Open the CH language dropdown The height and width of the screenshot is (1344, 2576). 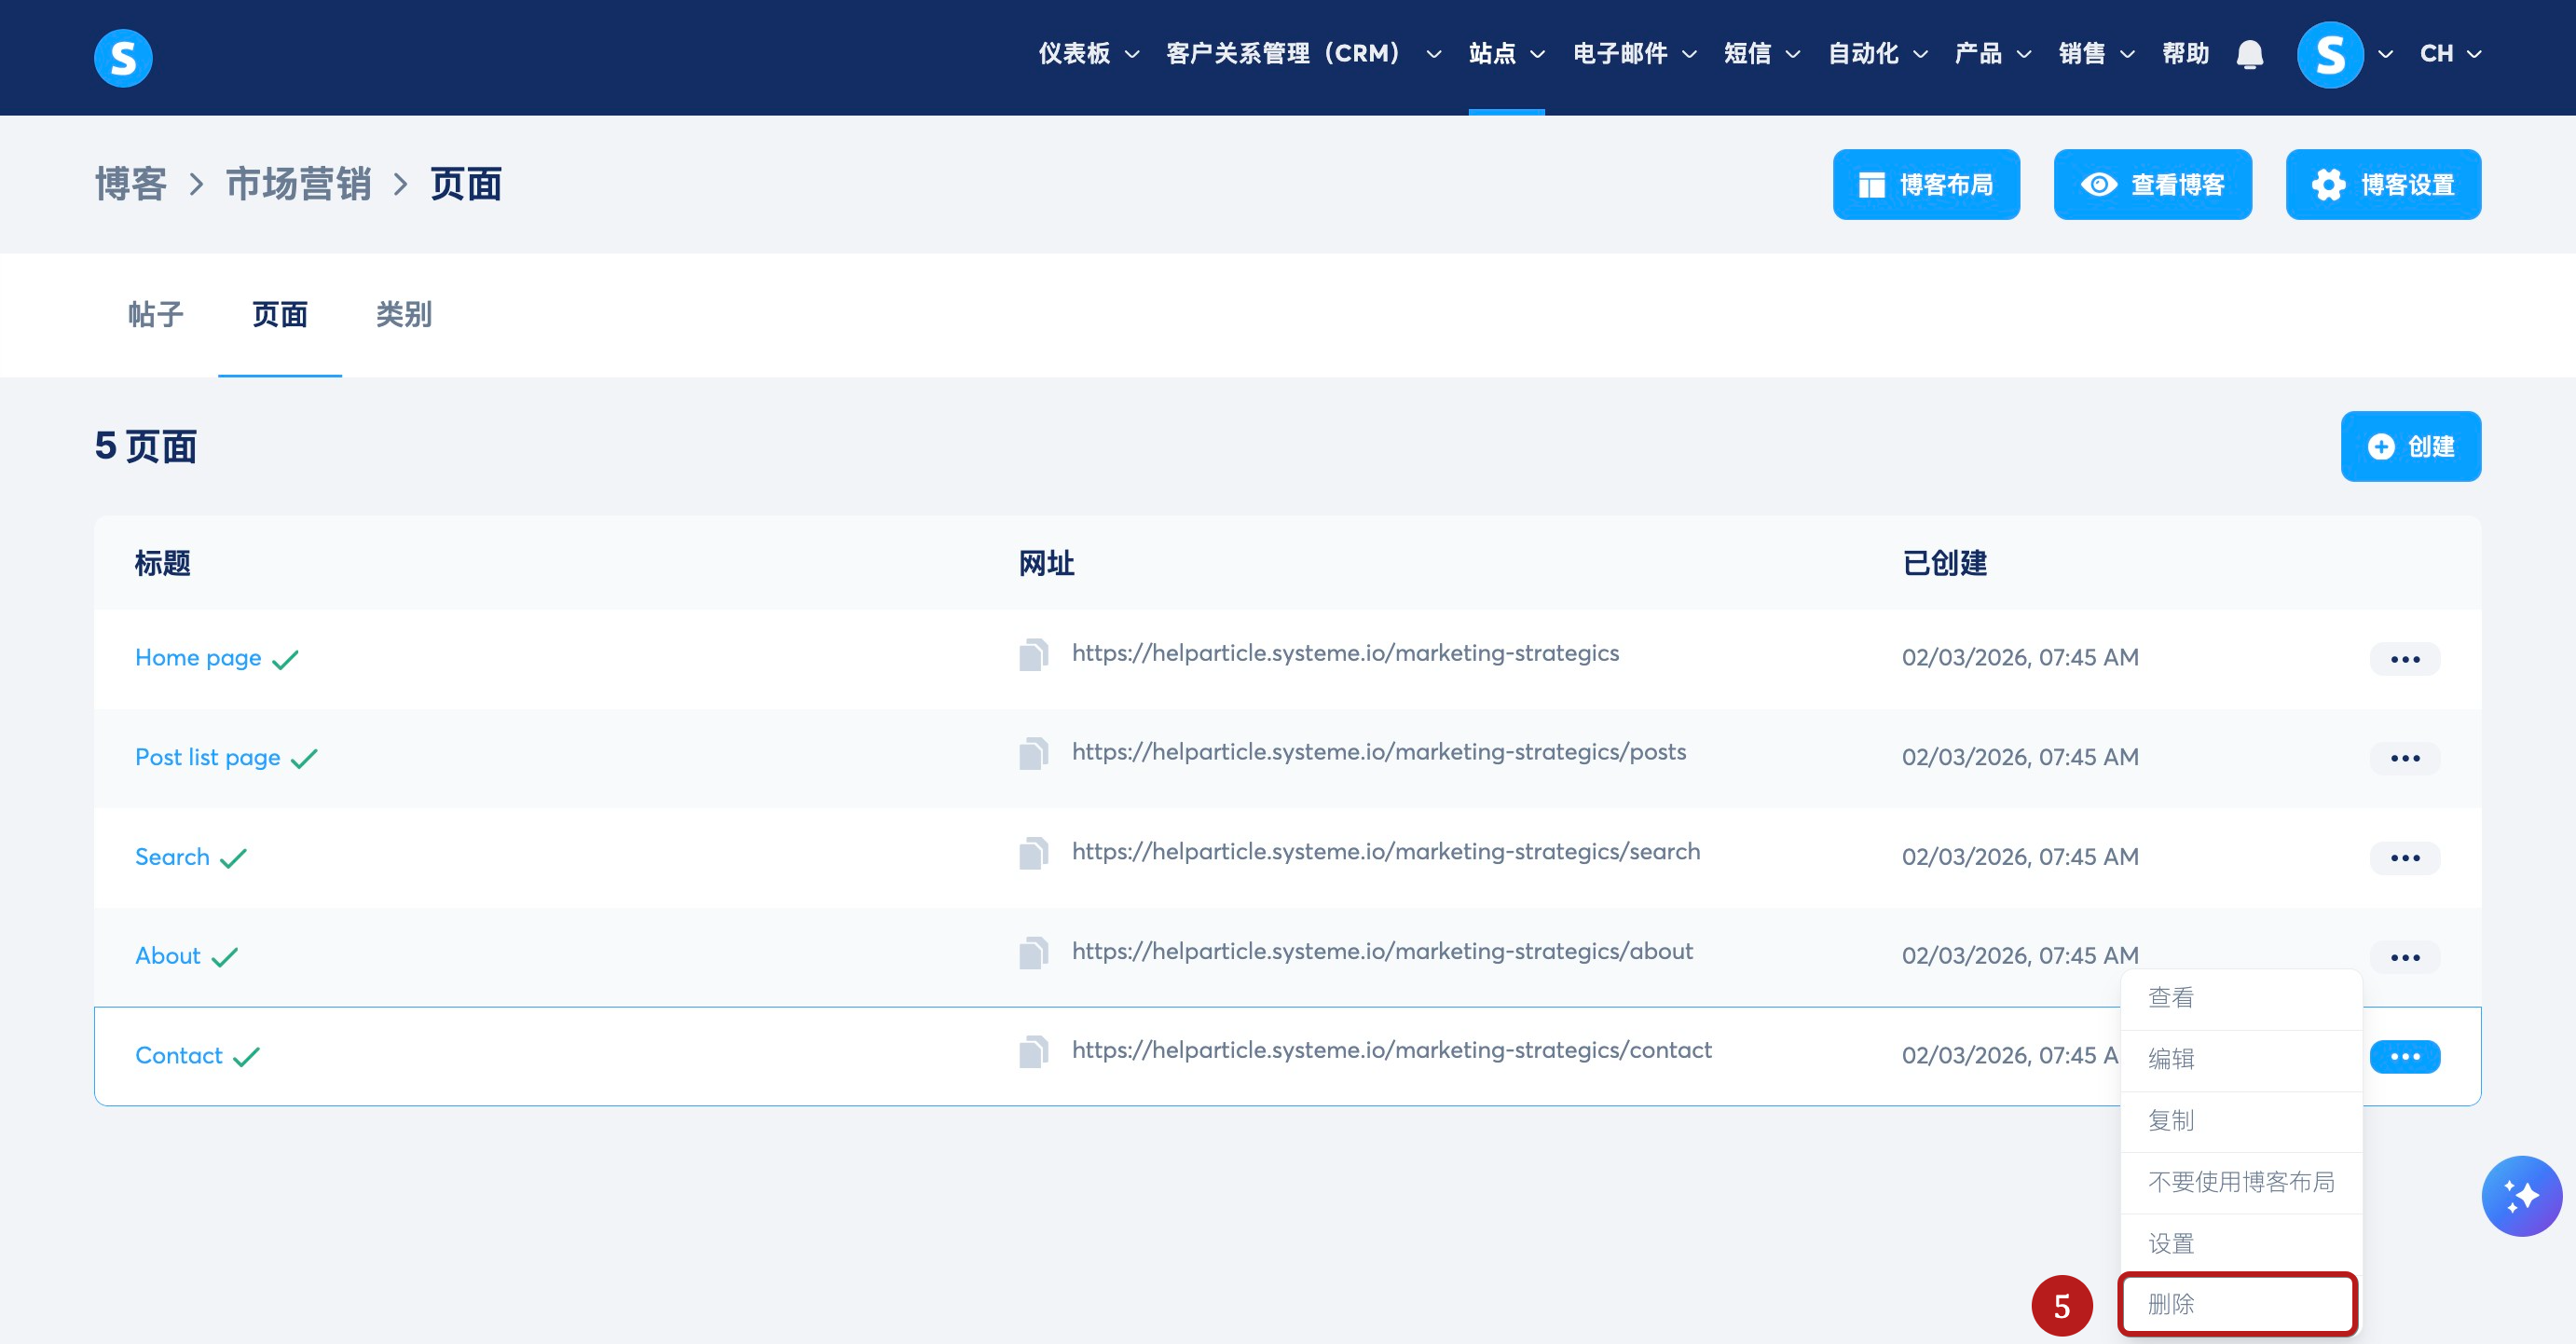click(x=2449, y=54)
